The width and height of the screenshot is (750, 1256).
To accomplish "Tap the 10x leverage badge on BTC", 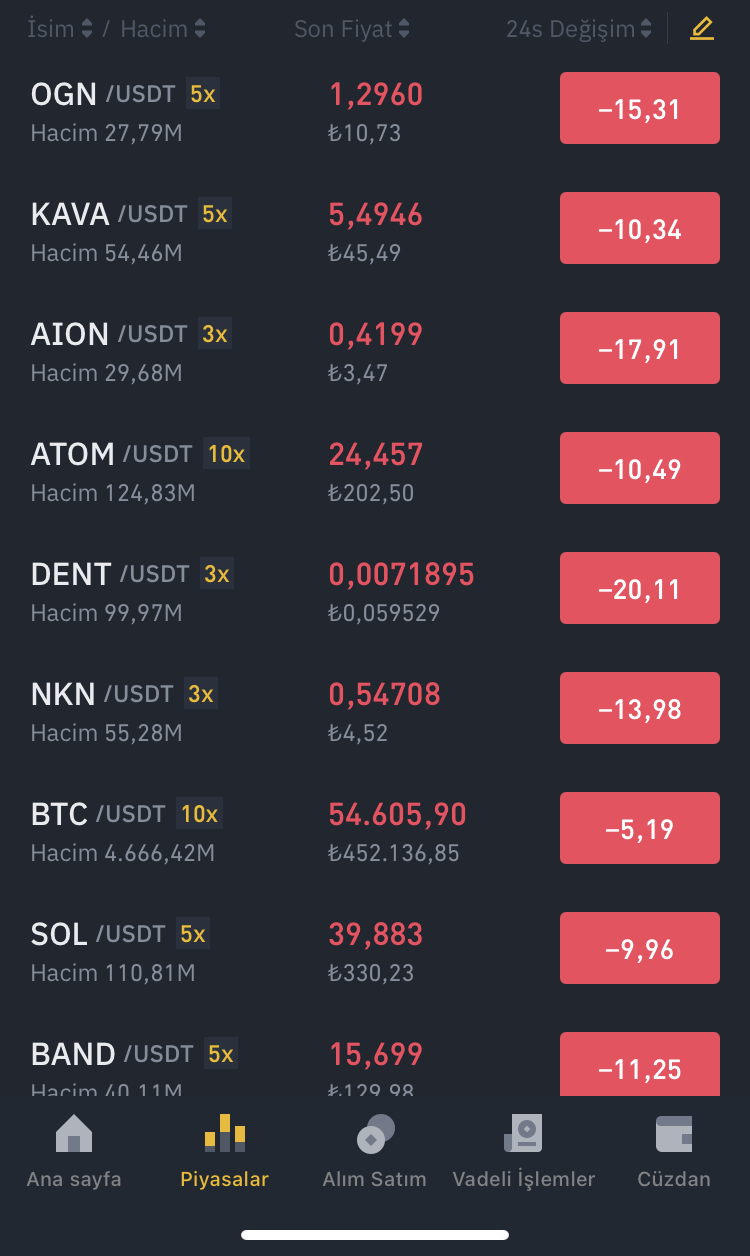I will [199, 814].
